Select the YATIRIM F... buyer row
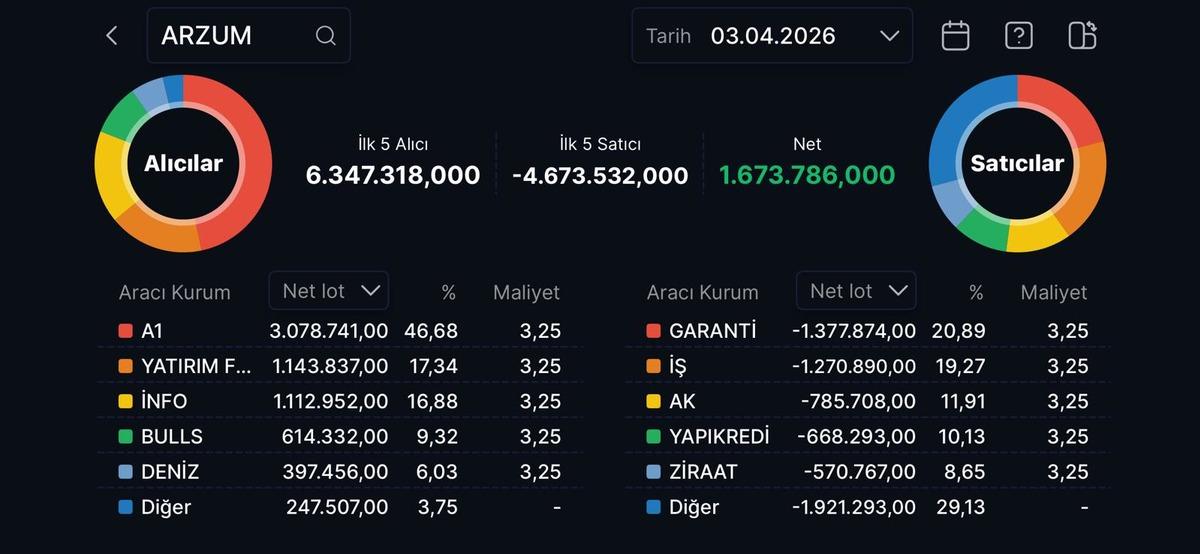The image size is (1200, 554). point(340,366)
